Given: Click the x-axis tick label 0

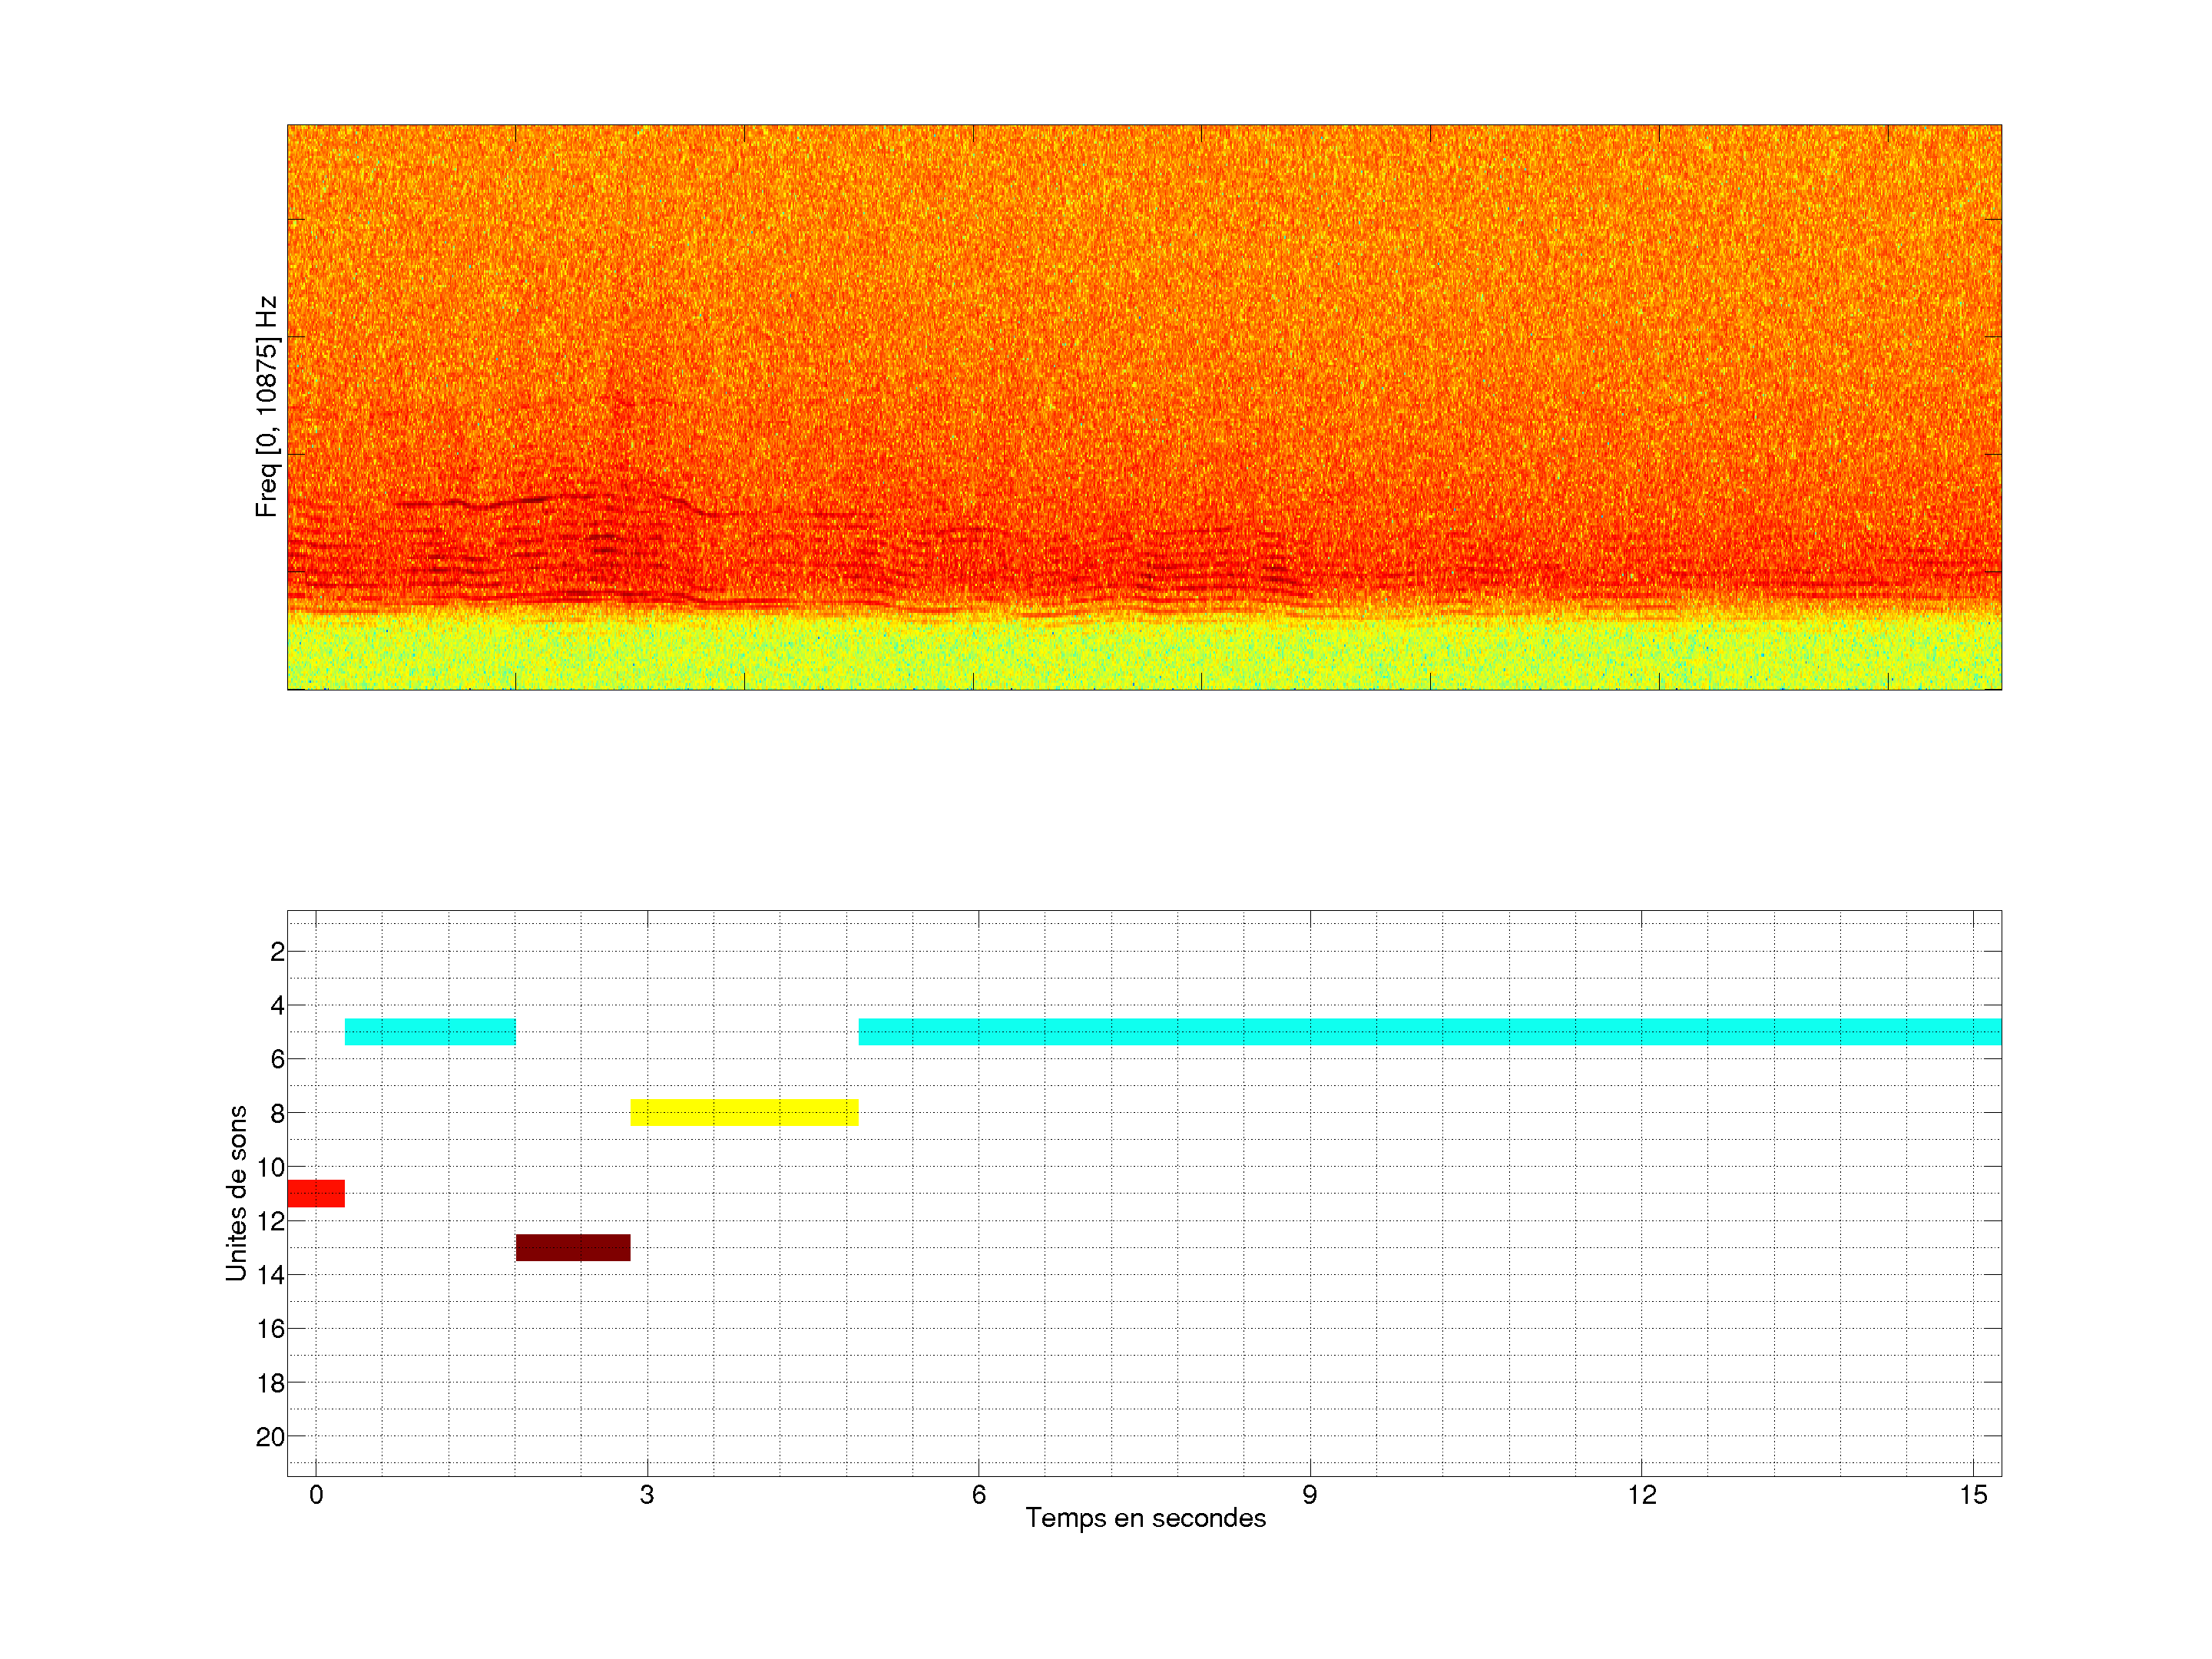Looking at the screenshot, I should pos(316,1495).
